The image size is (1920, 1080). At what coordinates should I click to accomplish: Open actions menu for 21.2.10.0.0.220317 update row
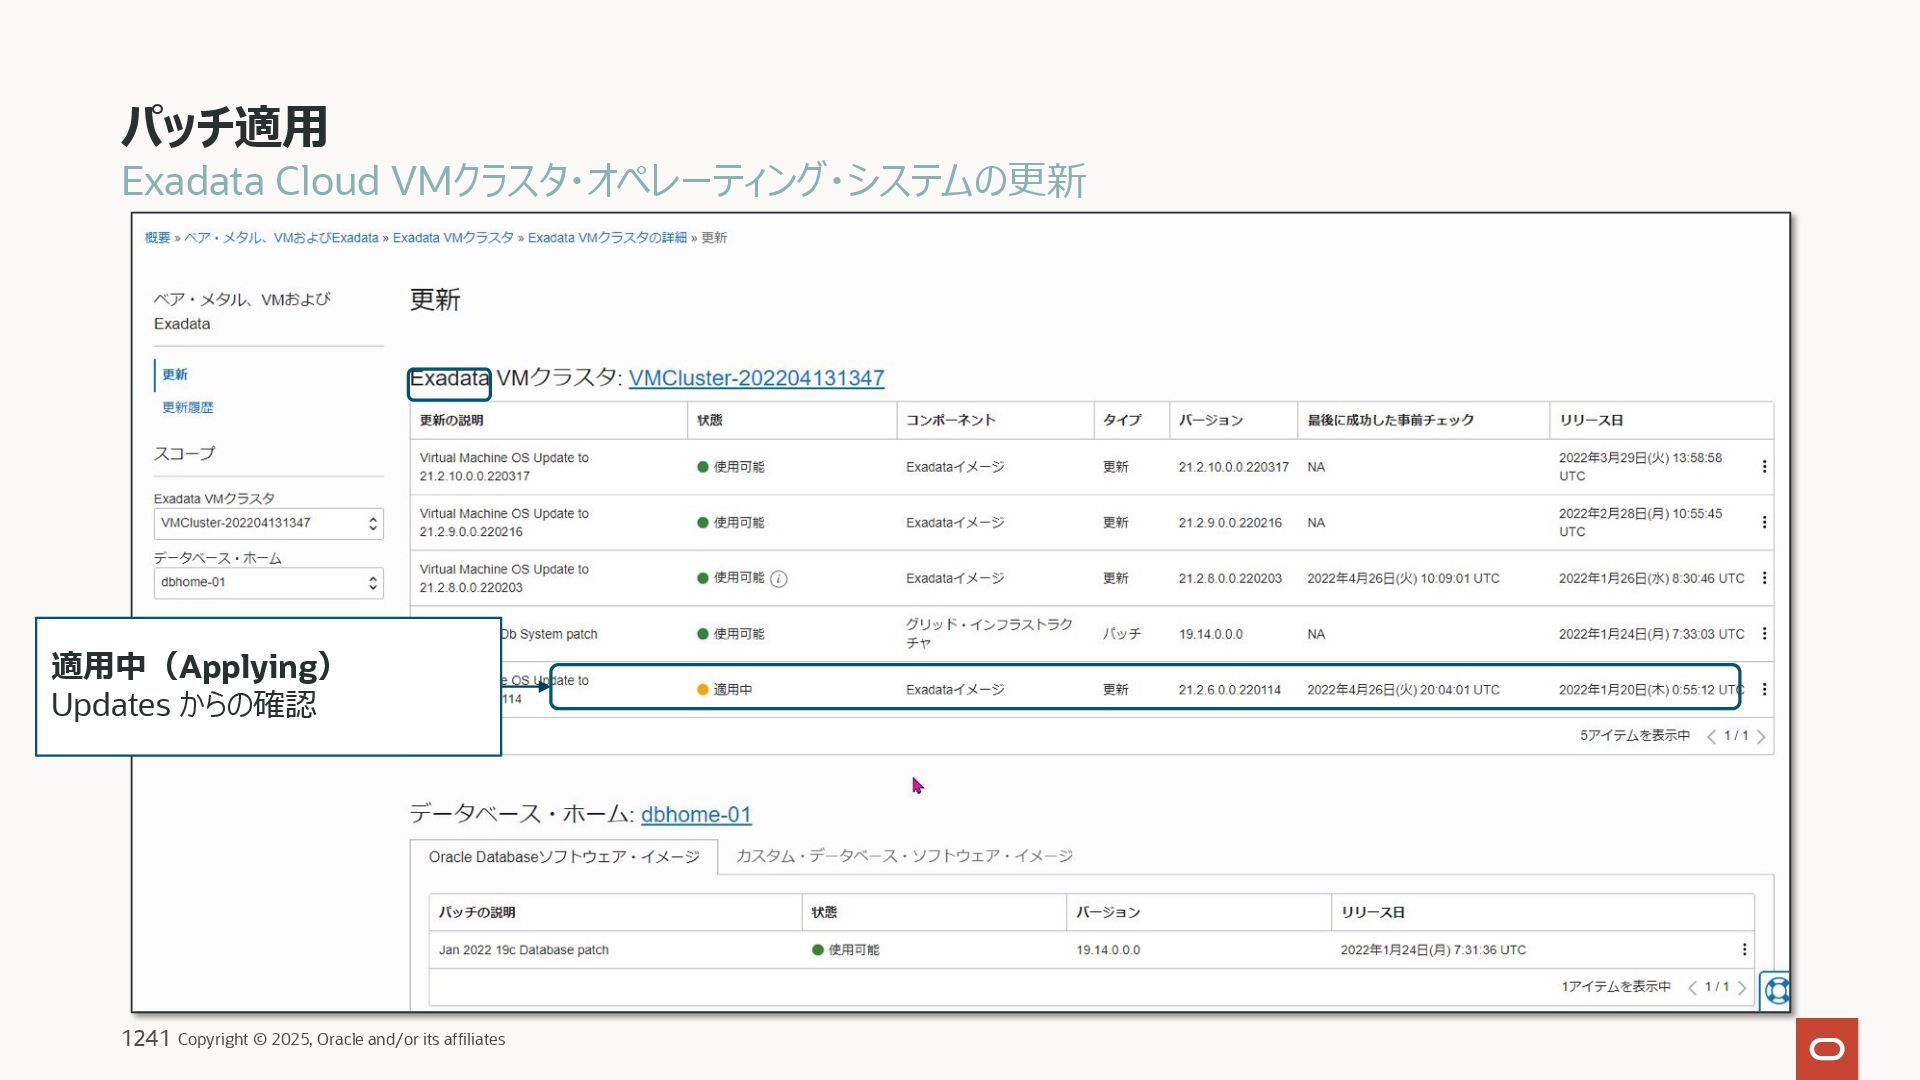pos(1764,467)
